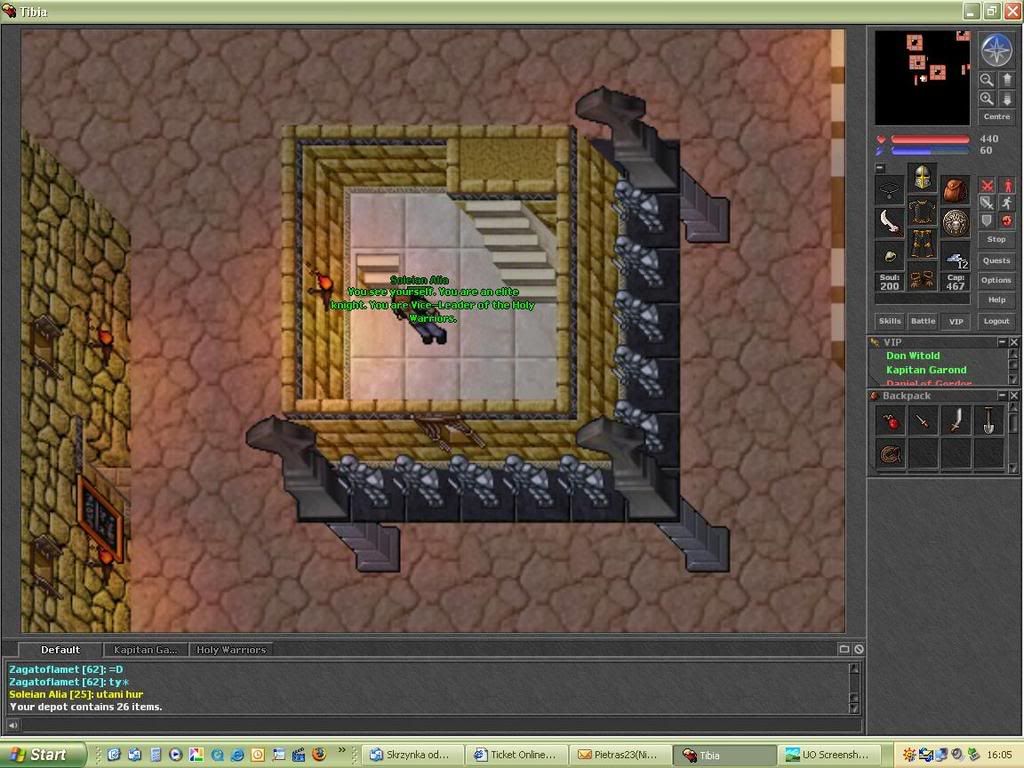Toggle the Skills window
Image resolution: width=1024 pixels, height=768 pixels.
tap(889, 321)
